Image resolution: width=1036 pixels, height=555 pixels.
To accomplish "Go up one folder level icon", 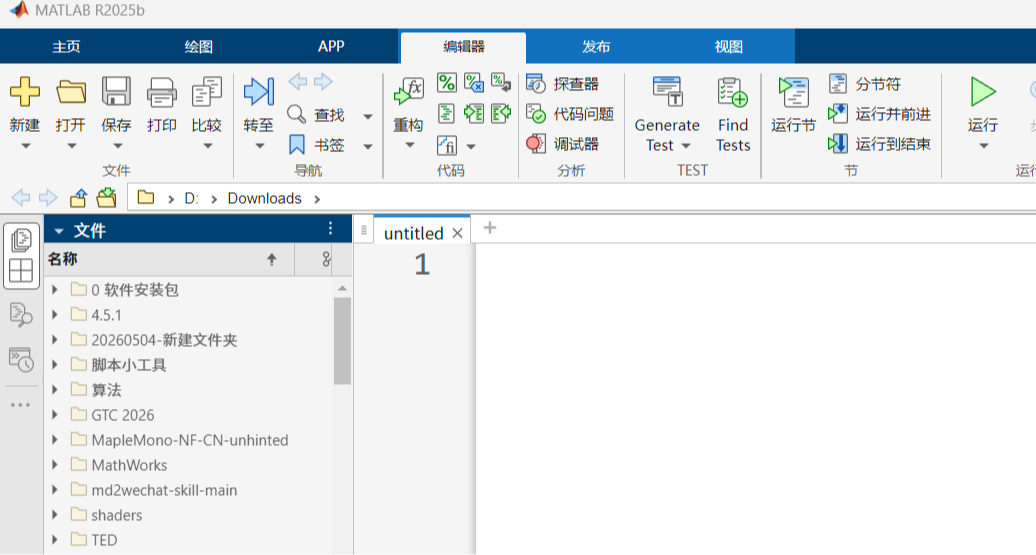I will point(79,198).
